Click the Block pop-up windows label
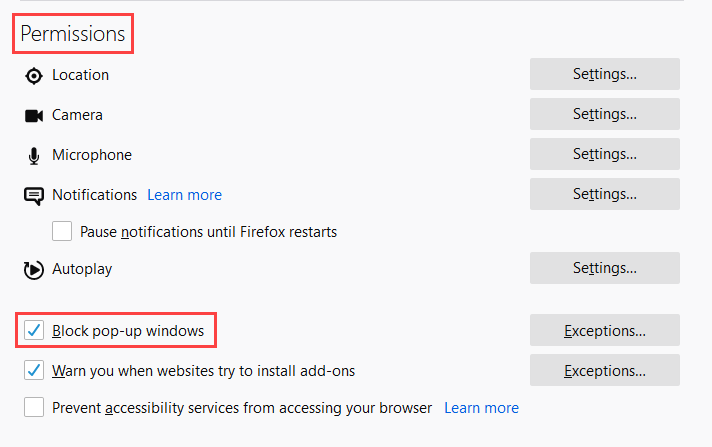 click(128, 330)
